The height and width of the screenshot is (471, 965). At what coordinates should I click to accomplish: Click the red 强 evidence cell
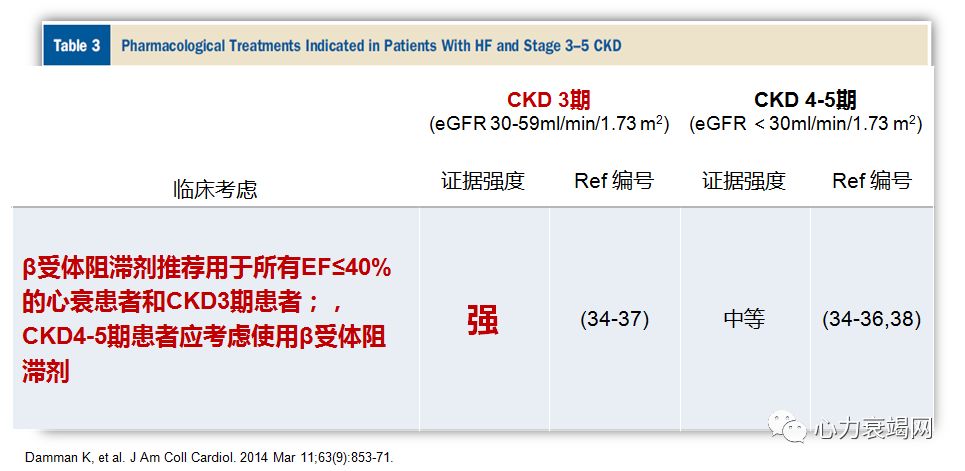(x=482, y=320)
